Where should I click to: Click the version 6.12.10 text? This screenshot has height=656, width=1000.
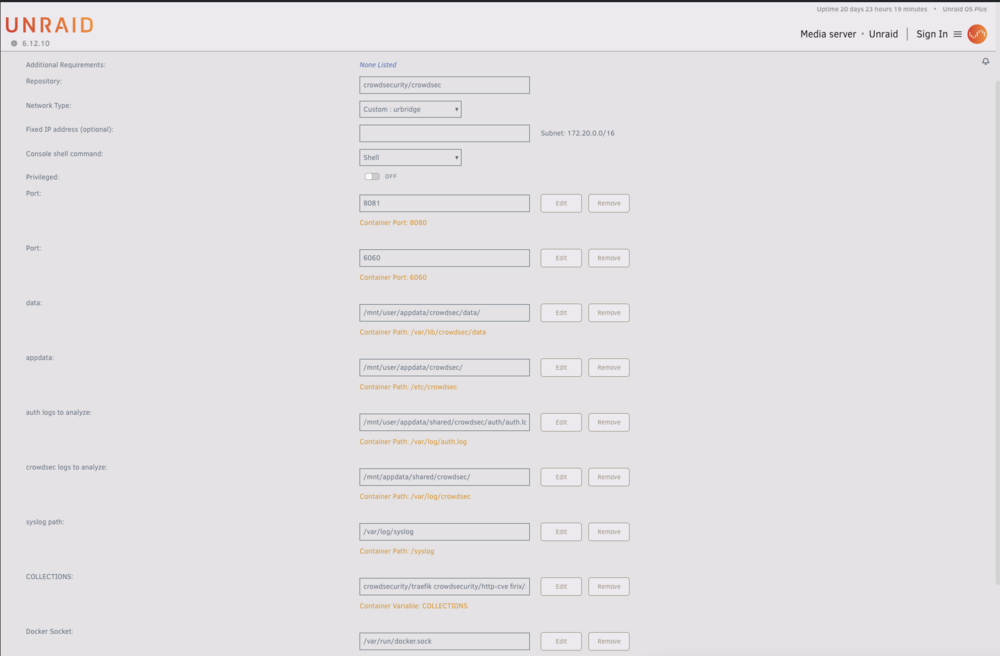(36, 43)
